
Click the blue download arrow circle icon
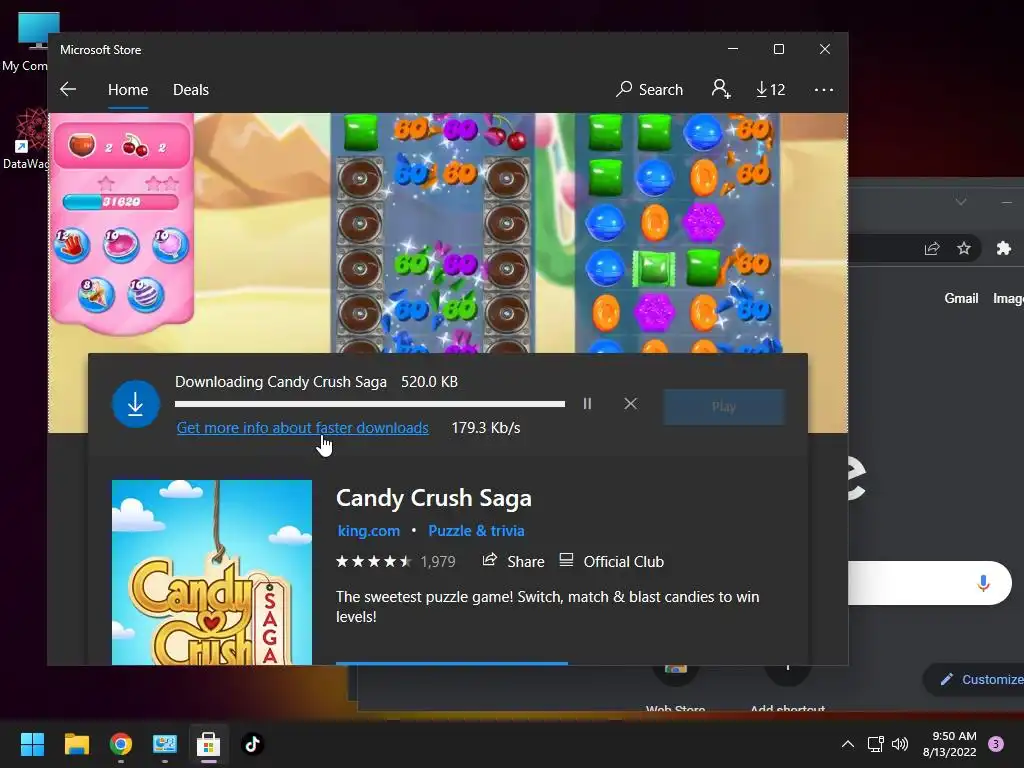[136, 404]
